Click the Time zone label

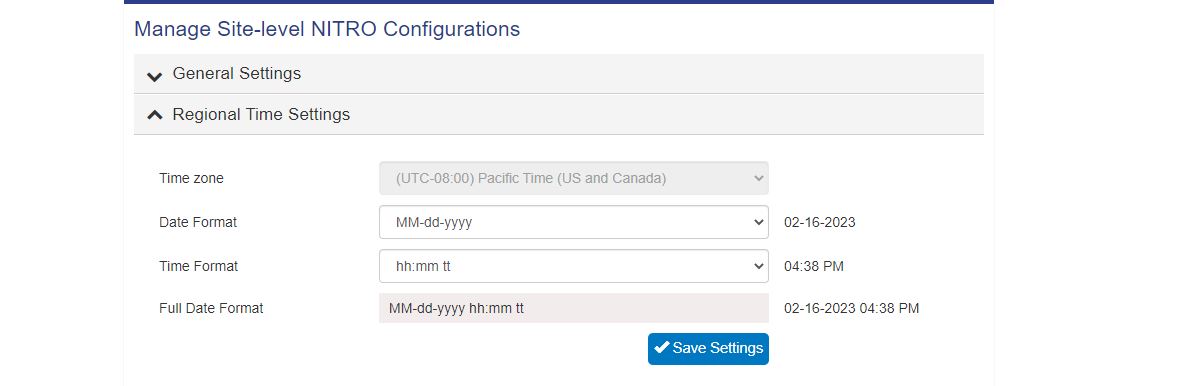[191, 179]
